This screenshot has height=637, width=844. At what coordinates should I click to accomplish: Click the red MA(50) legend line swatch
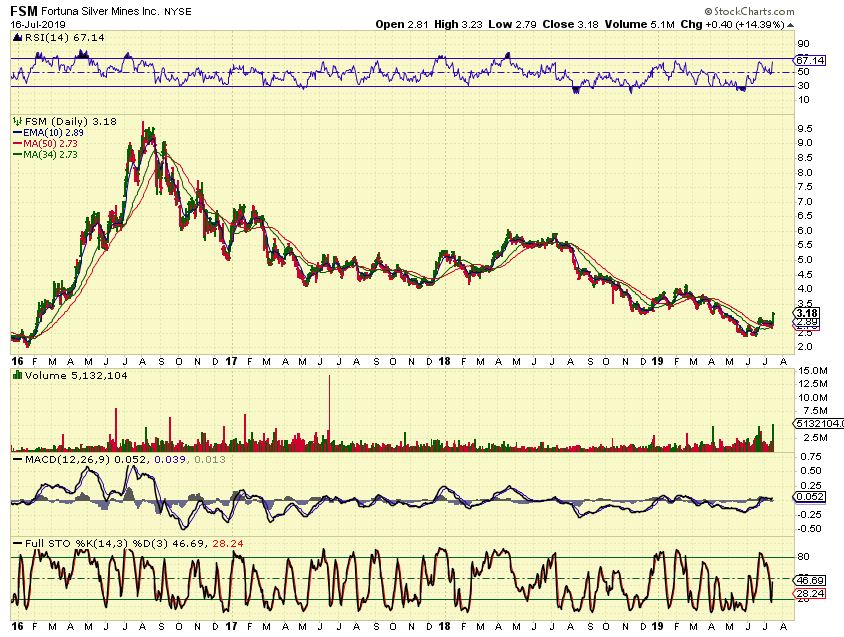pos(17,144)
